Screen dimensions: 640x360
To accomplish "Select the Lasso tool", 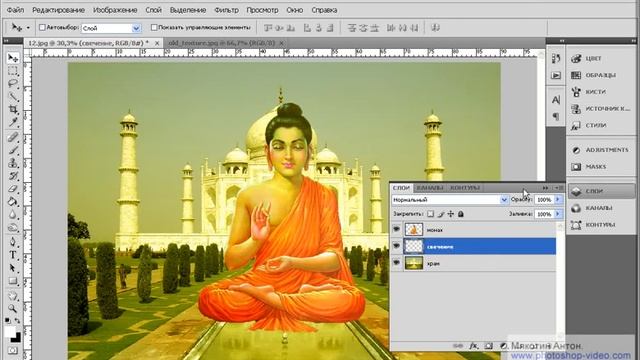I will pyautogui.click(x=13, y=84).
